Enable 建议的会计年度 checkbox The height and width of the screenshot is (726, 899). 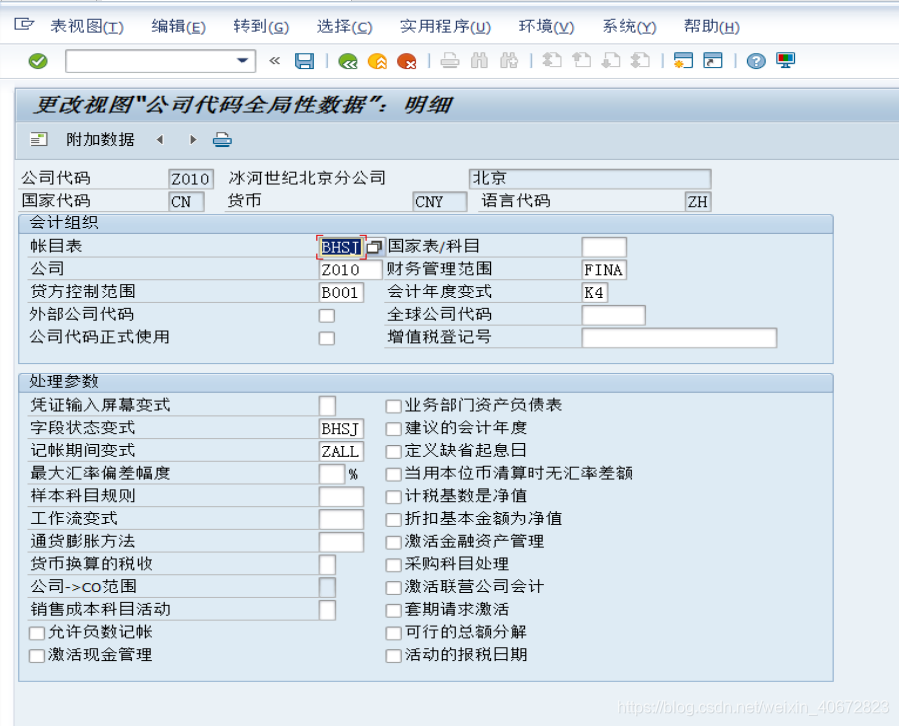click(393, 429)
